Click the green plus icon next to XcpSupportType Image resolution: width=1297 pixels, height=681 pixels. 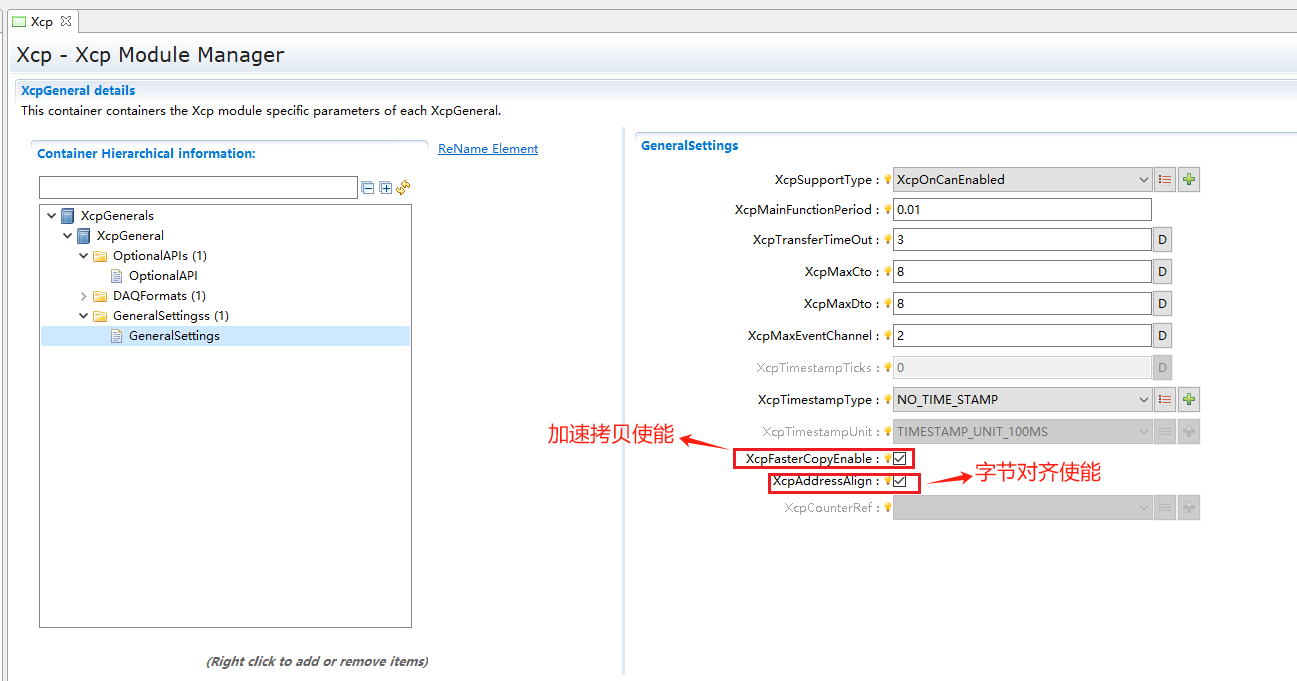[1189, 179]
